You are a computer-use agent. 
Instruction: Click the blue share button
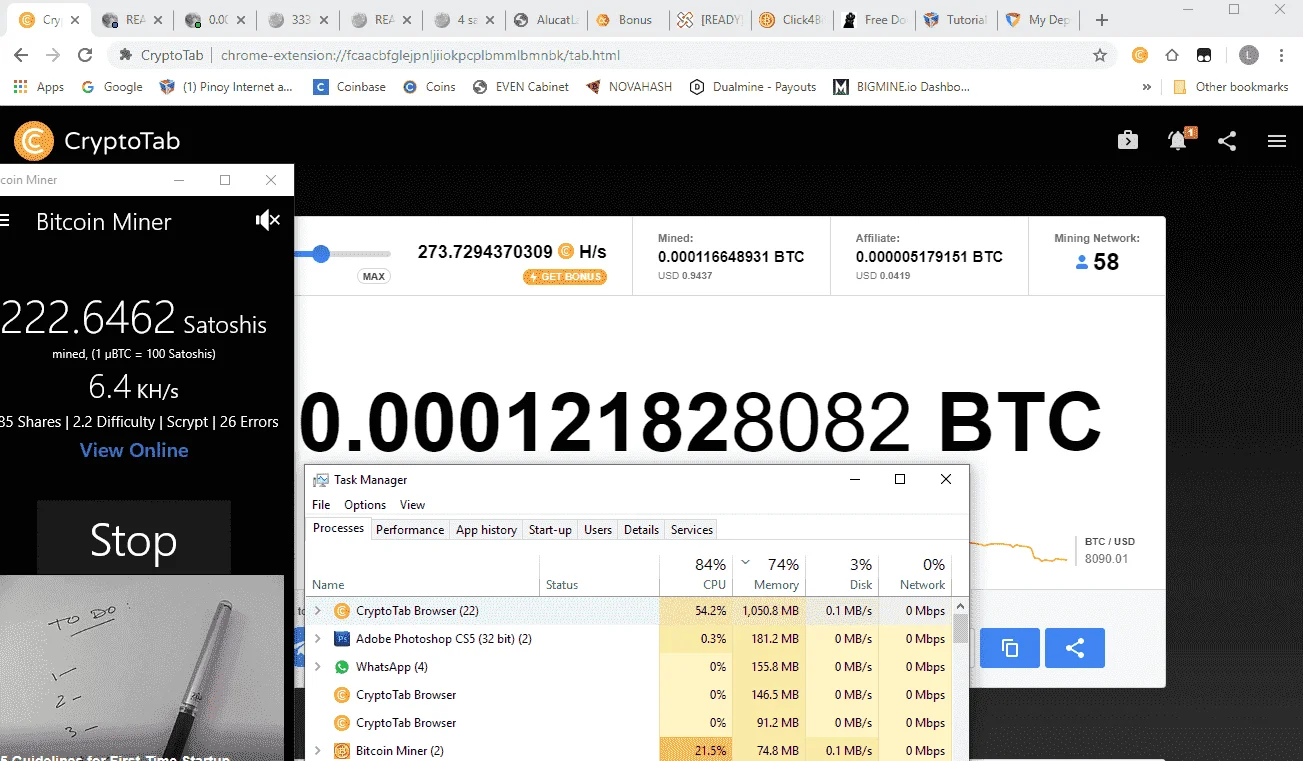(x=1075, y=648)
